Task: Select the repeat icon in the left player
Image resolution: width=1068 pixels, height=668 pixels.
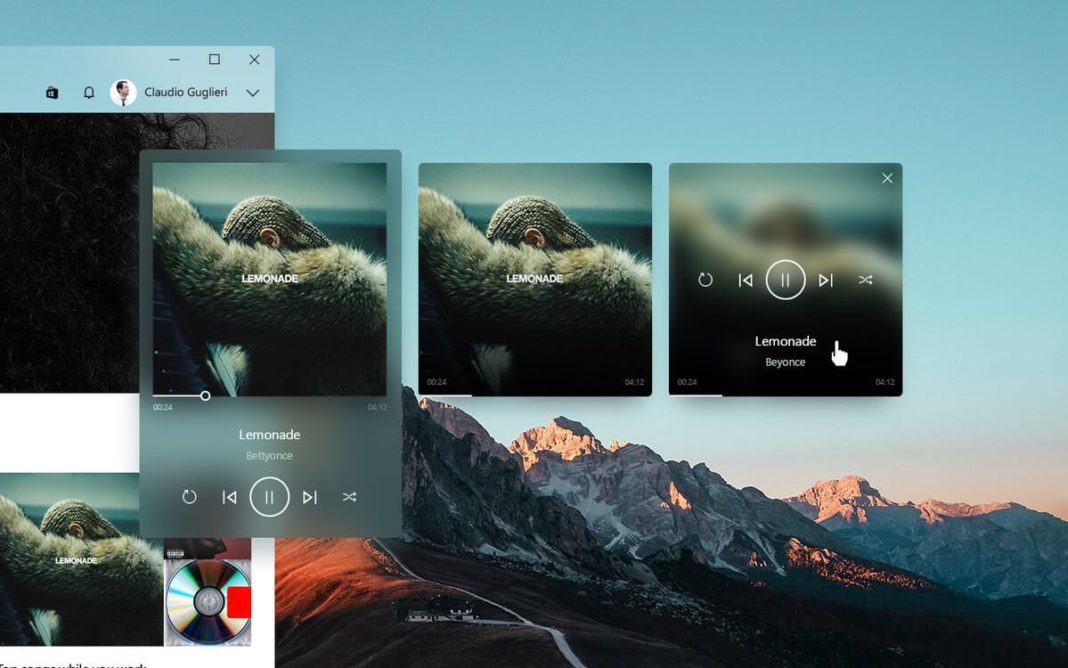Action: click(189, 496)
